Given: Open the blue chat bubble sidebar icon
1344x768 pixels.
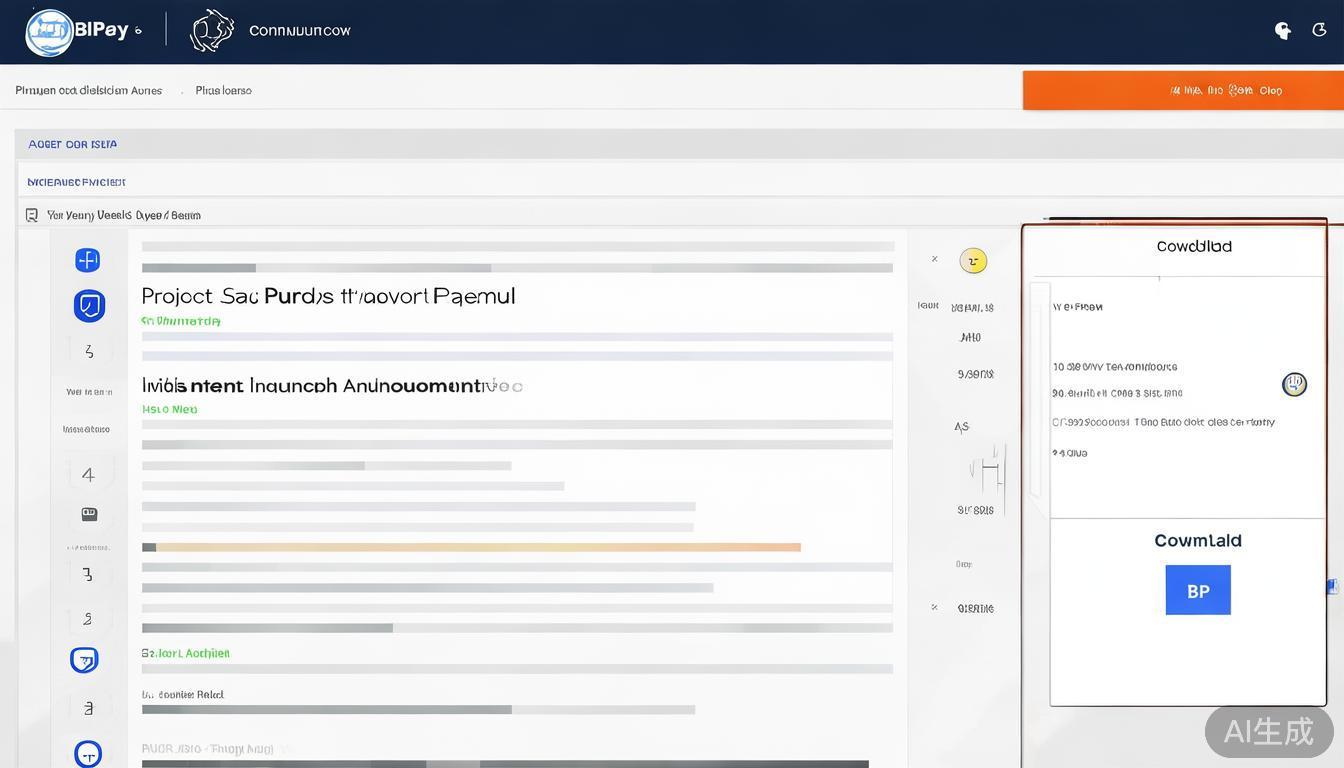Looking at the screenshot, I should pos(85,660).
